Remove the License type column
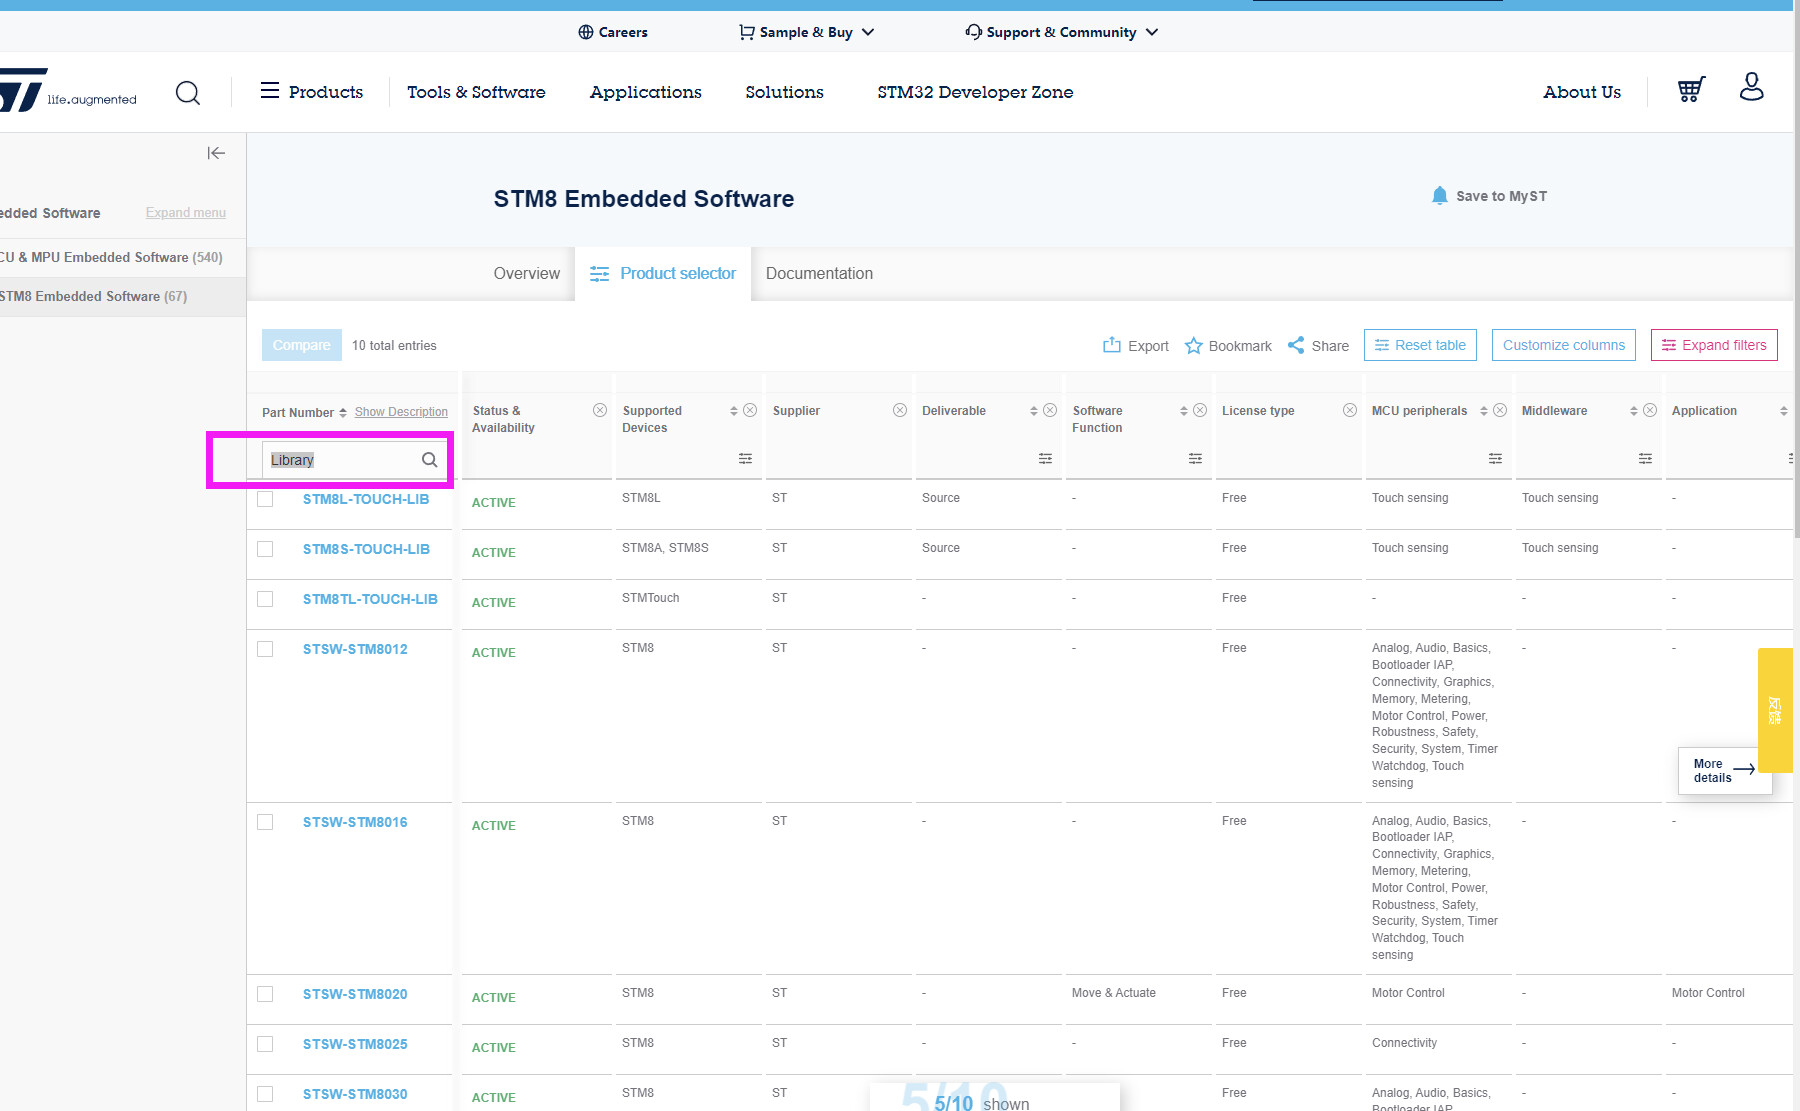Image resolution: width=1800 pixels, height=1111 pixels. tap(1350, 410)
